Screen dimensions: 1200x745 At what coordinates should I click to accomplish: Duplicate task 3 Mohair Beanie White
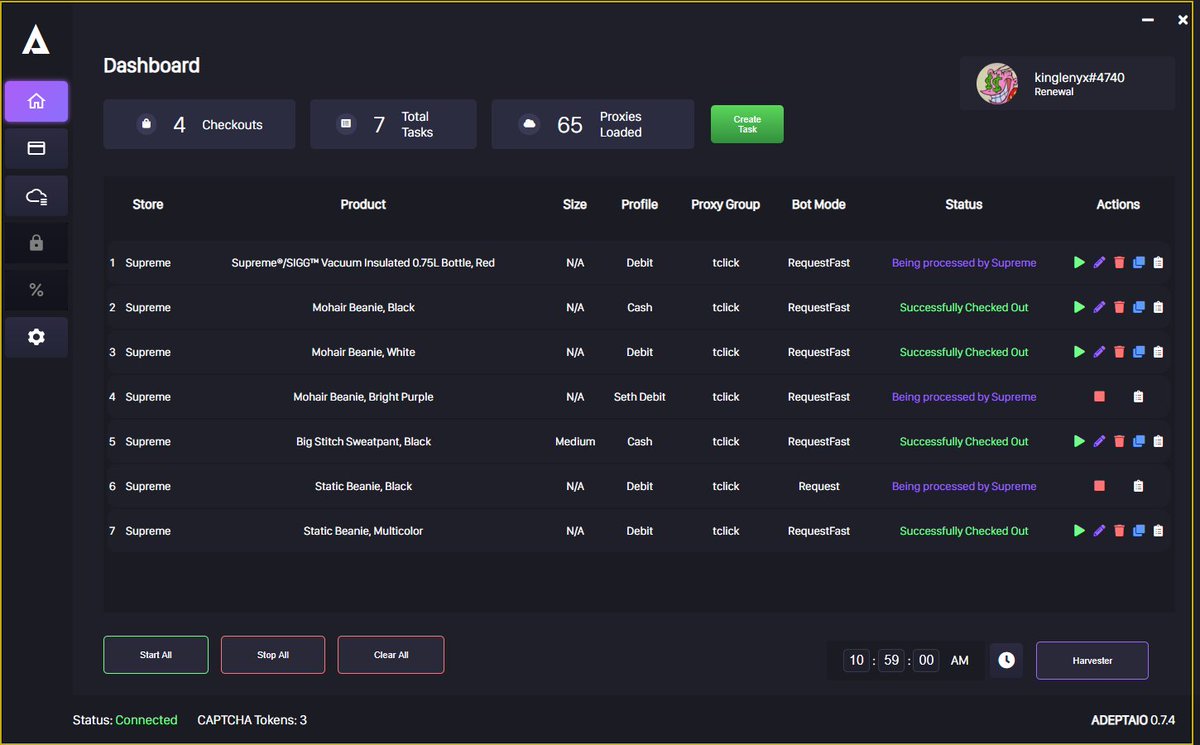(x=1139, y=352)
